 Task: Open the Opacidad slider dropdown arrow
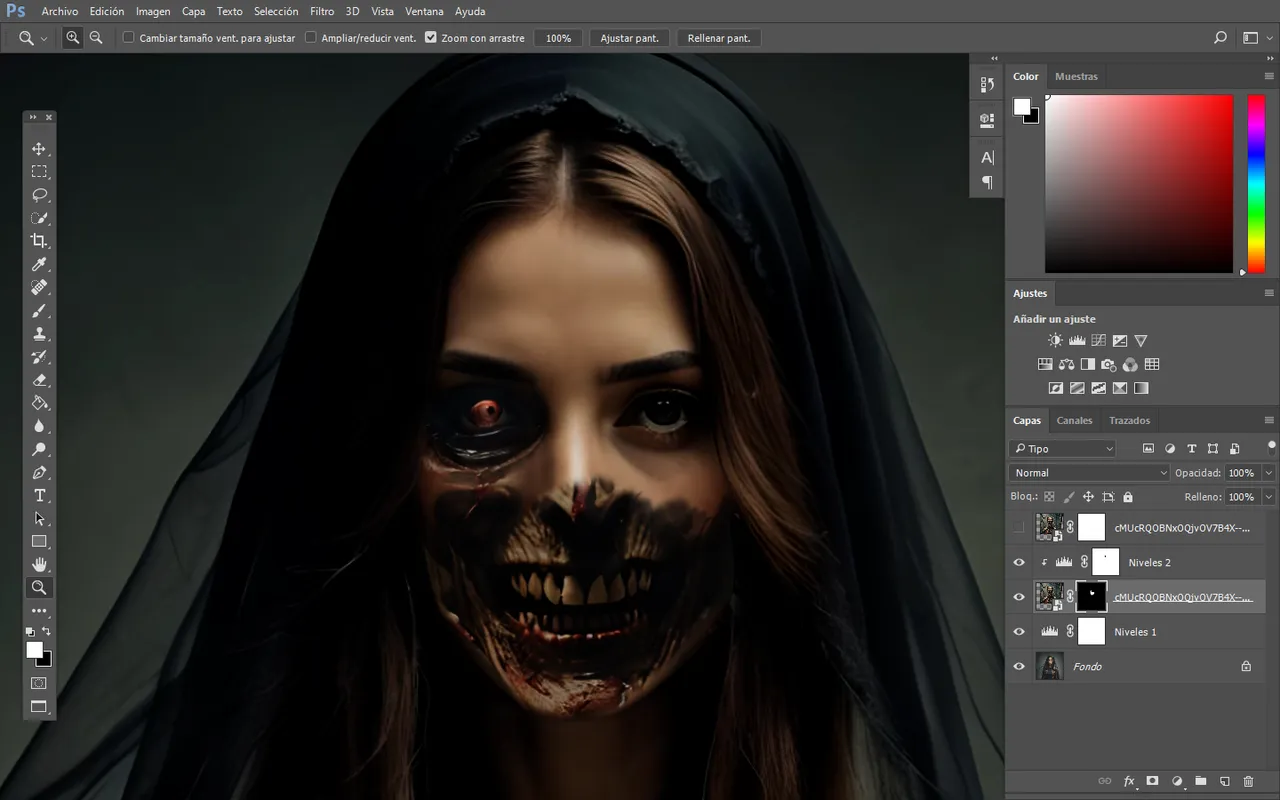[x=1269, y=473]
